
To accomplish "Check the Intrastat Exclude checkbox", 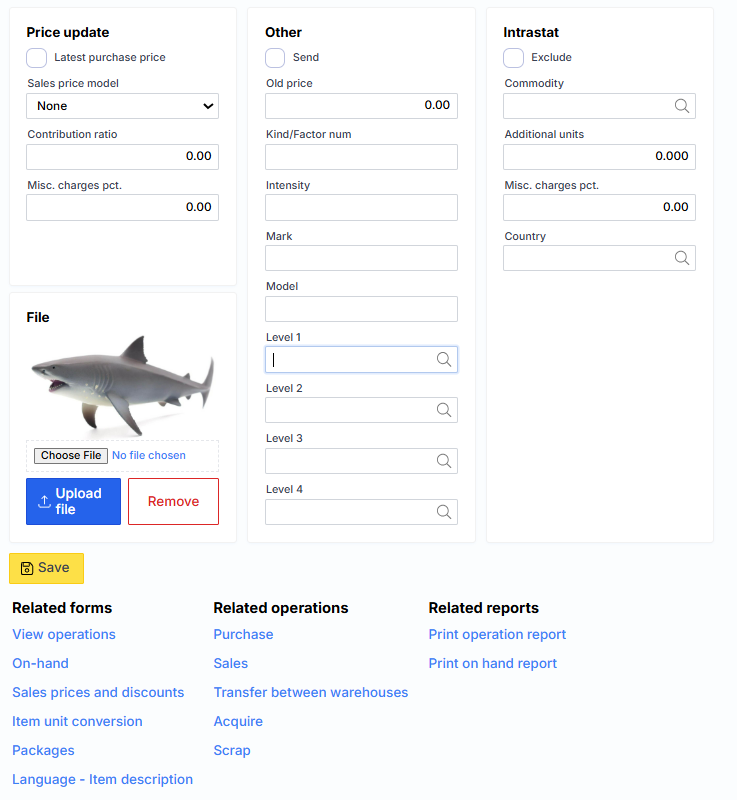I will click(x=514, y=58).
